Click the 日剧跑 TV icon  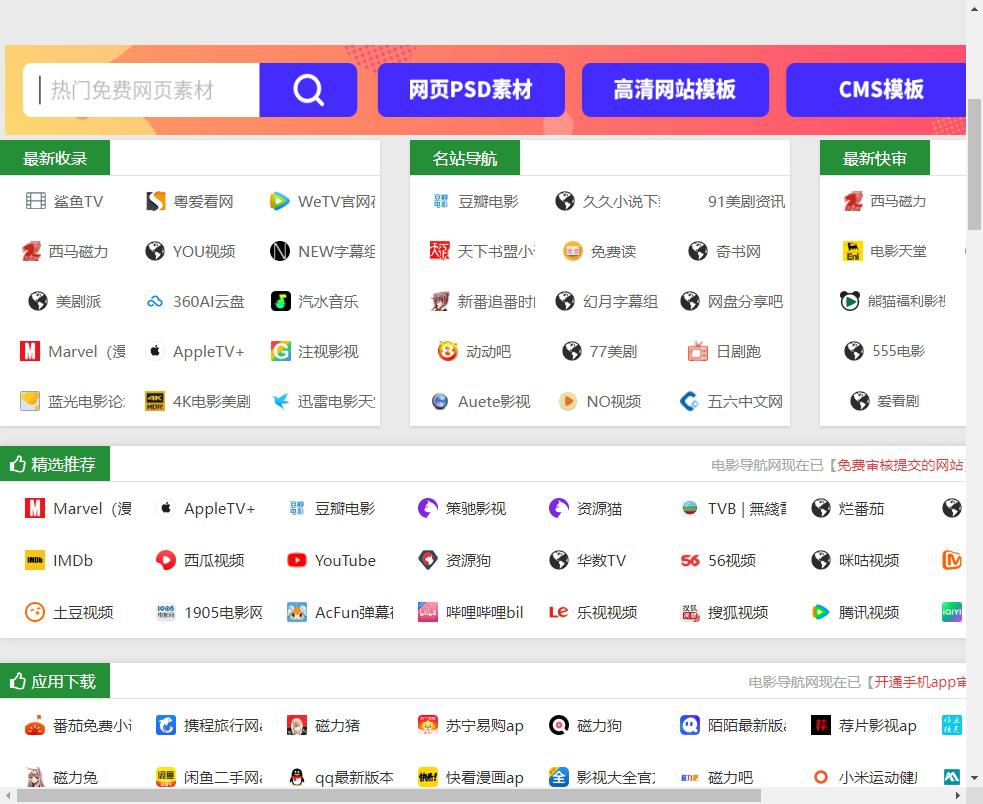click(698, 351)
